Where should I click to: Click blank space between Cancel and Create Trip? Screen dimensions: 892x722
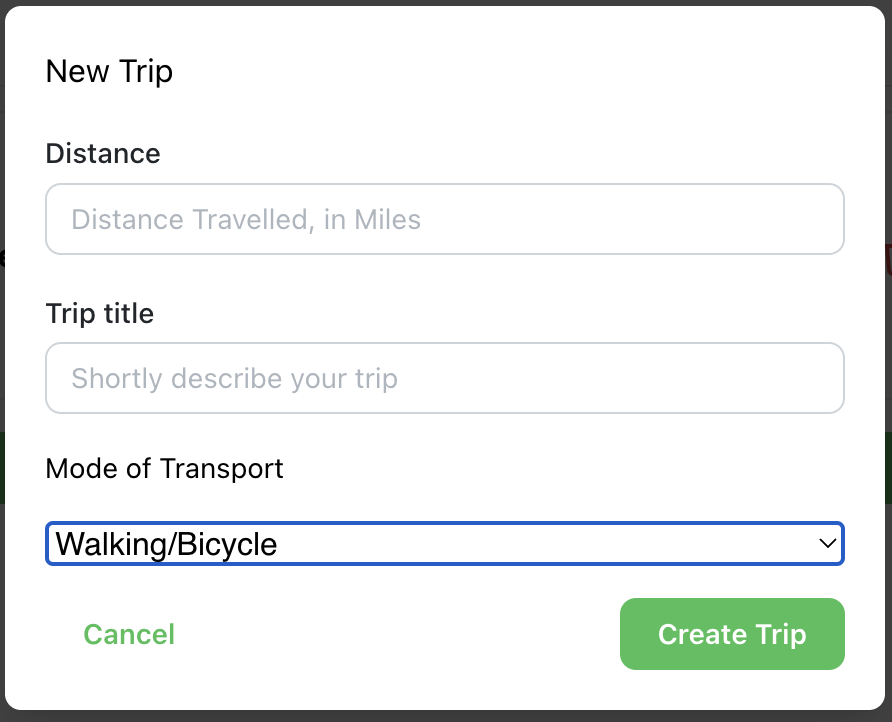[x=400, y=634]
